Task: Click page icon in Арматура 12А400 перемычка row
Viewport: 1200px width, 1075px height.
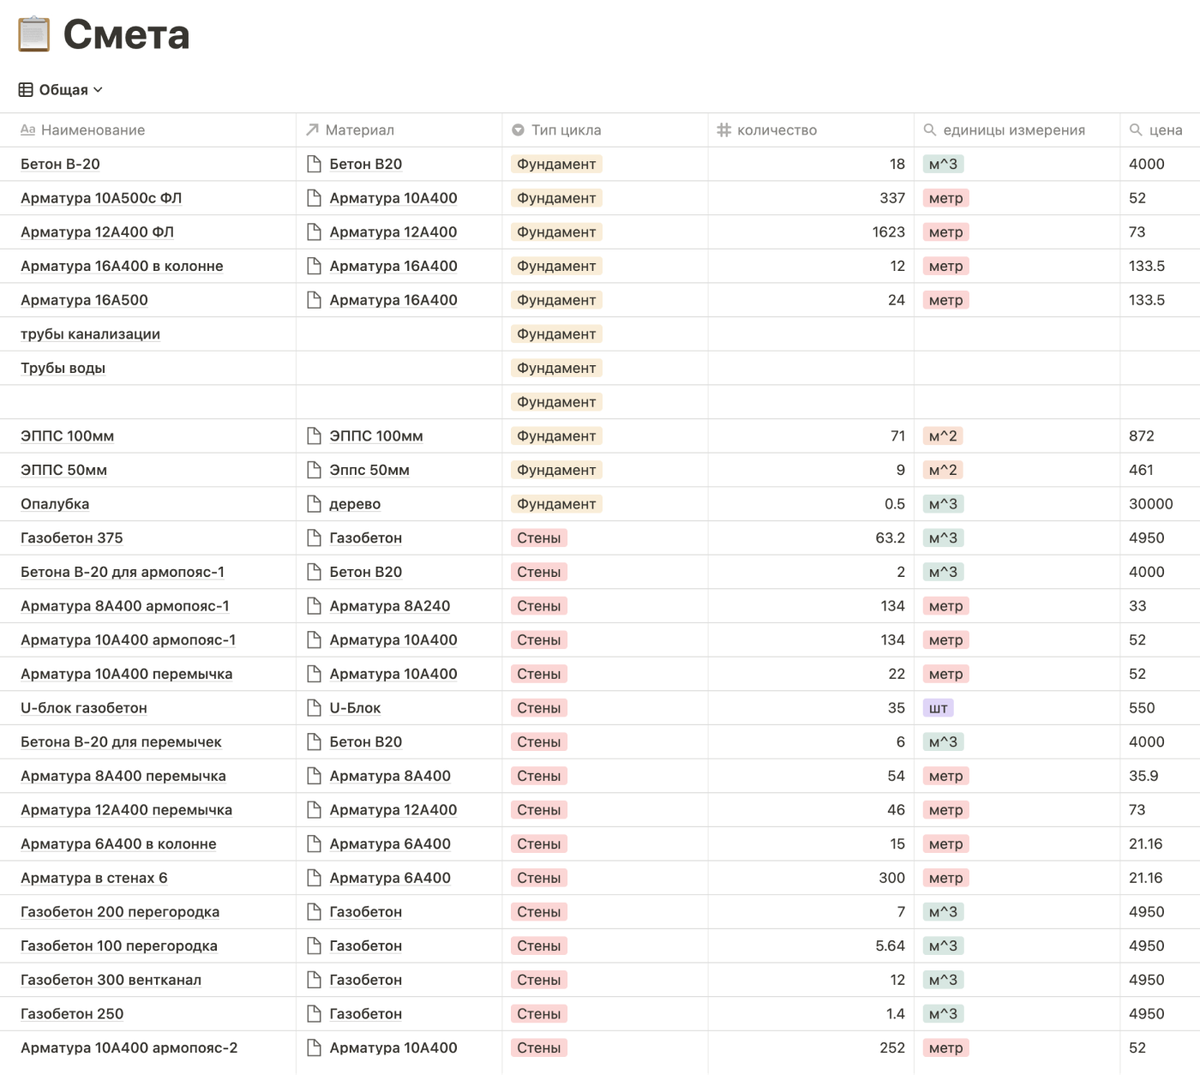Action: tap(314, 810)
